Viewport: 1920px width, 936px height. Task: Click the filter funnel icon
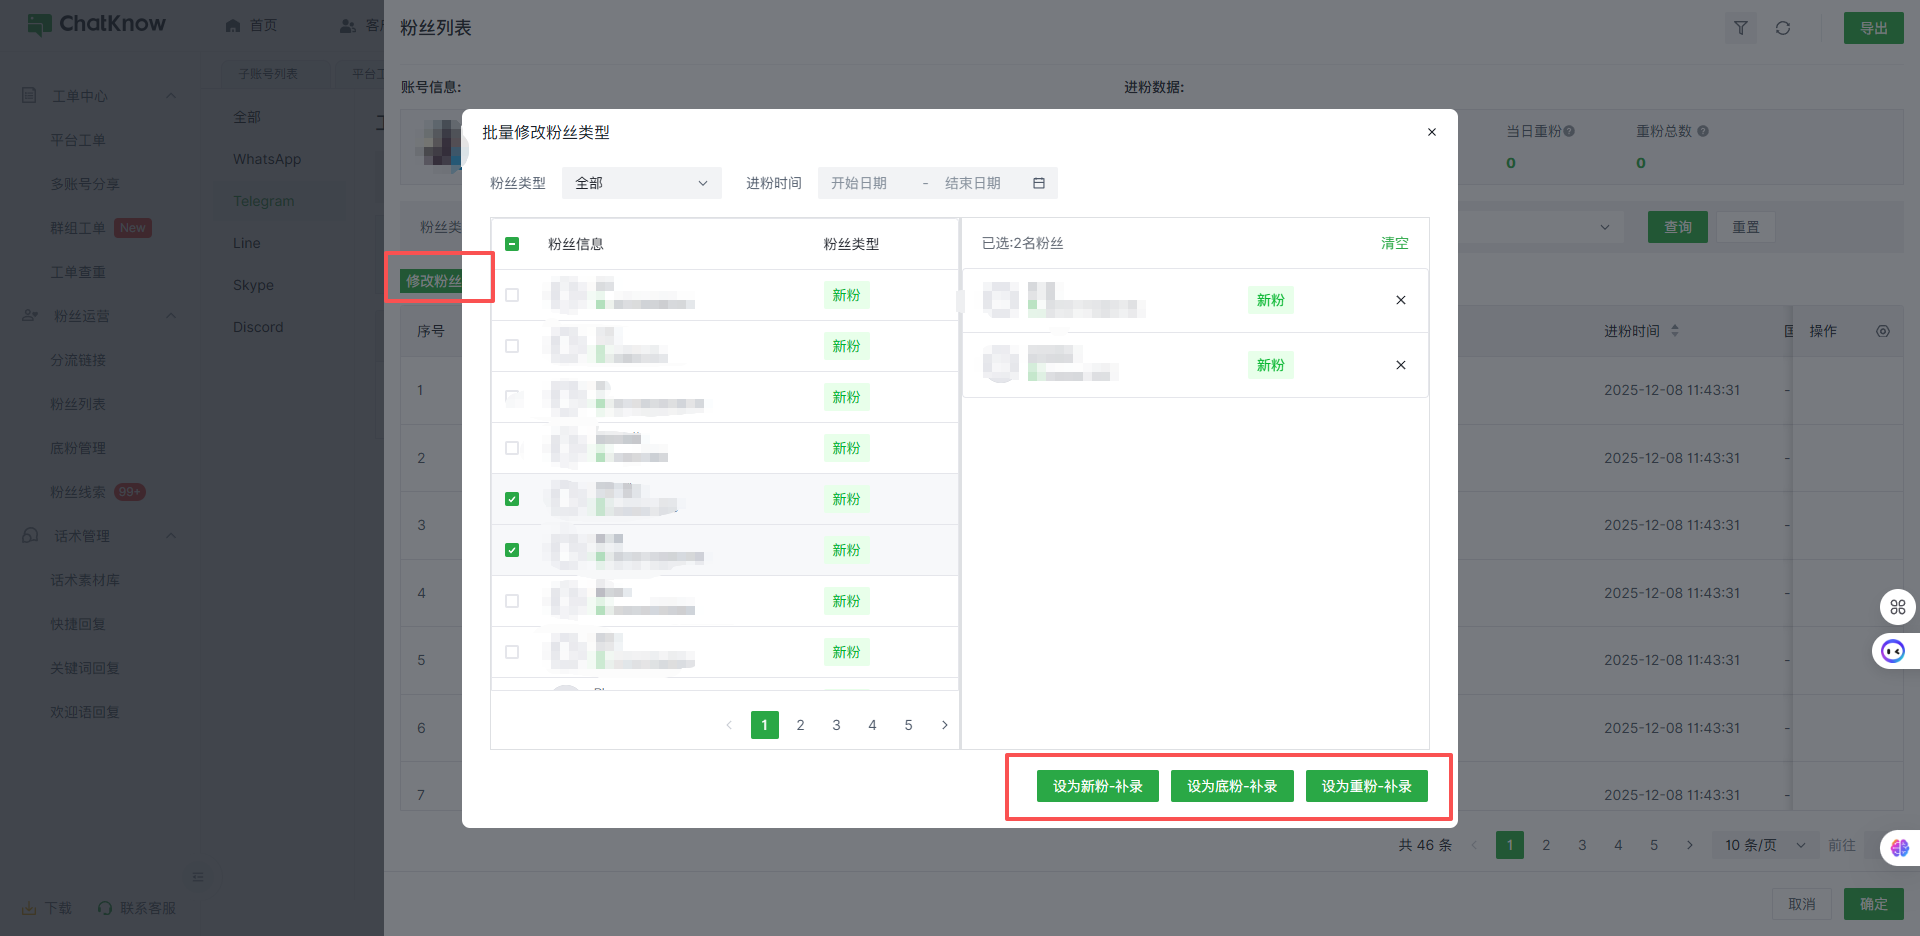click(x=1741, y=28)
